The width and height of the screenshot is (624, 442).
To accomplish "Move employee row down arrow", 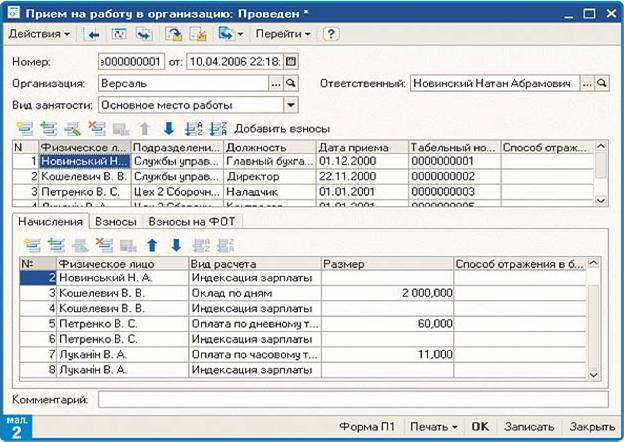I will (x=169, y=129).
